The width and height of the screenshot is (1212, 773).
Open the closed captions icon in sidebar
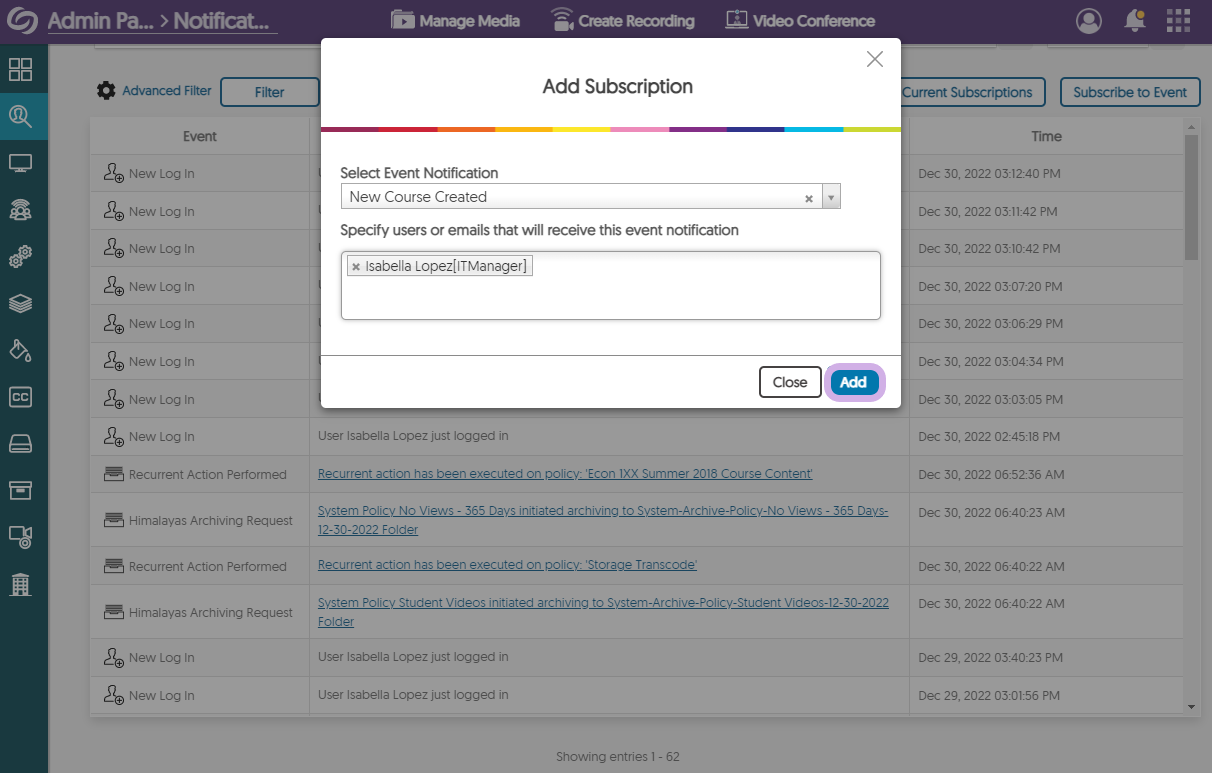tap(21, 397)
